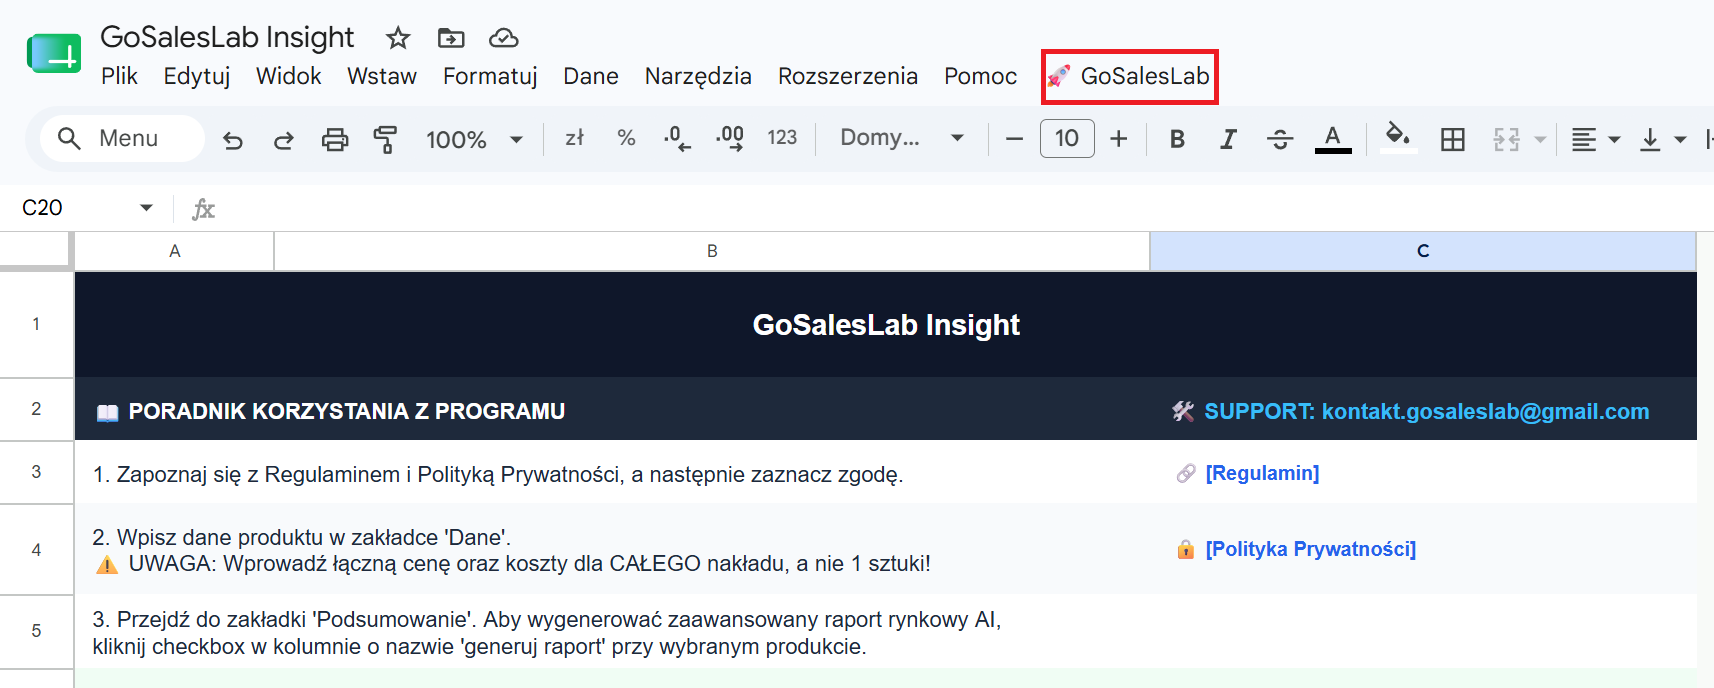Select row 3 header
The height and width of the screenshot is (688, 1714).
click(36, 472)
